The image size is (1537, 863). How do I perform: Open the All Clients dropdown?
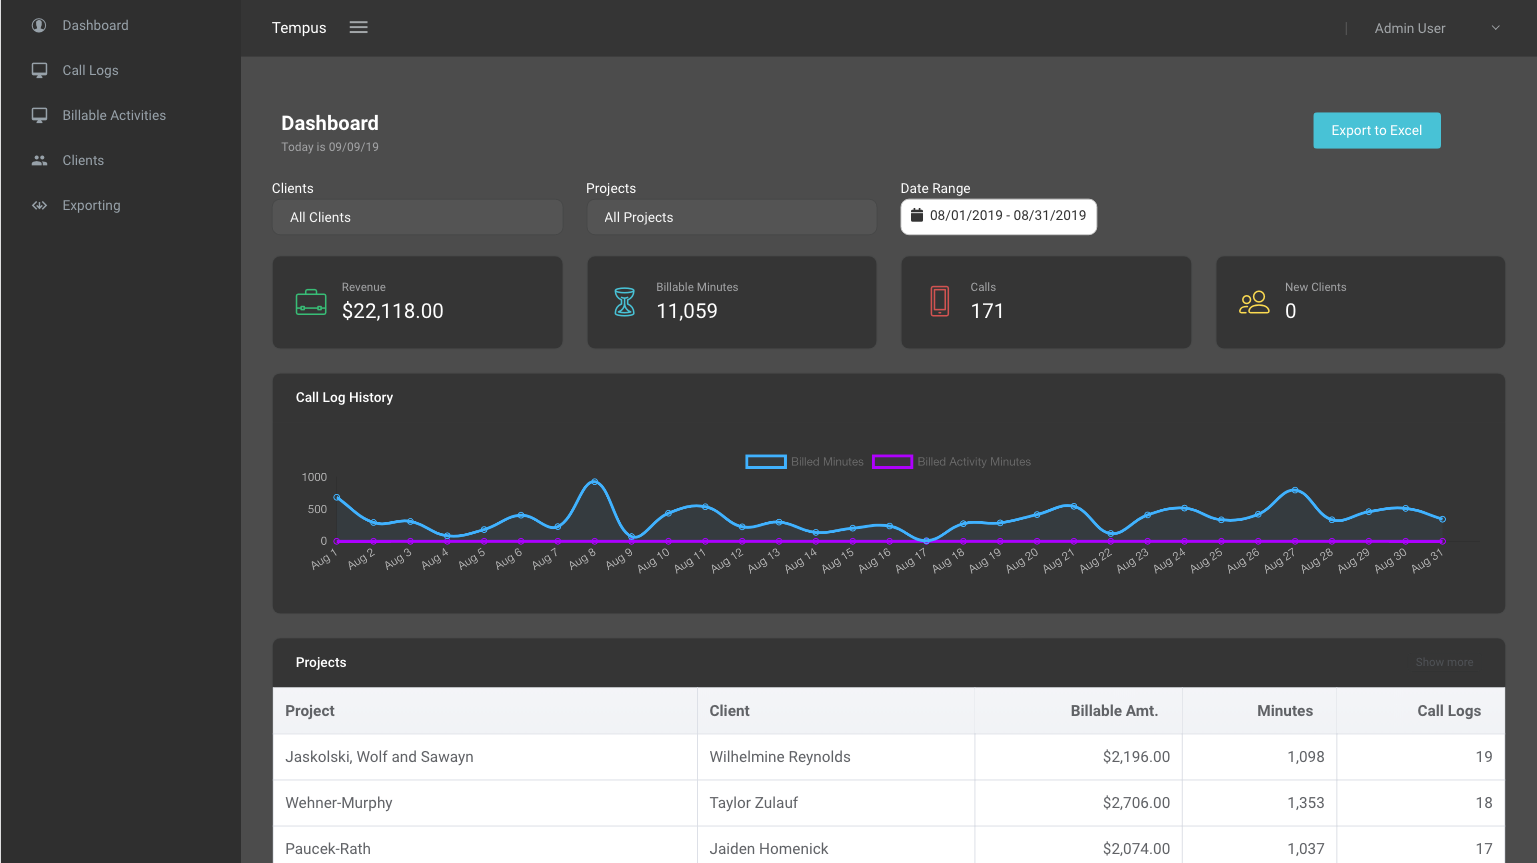417,217
